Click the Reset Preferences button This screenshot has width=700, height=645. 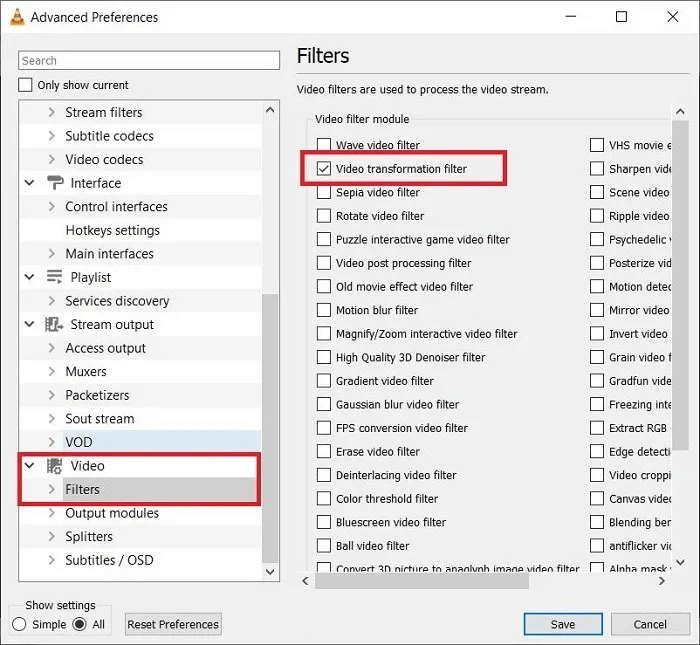coord(173,624)
